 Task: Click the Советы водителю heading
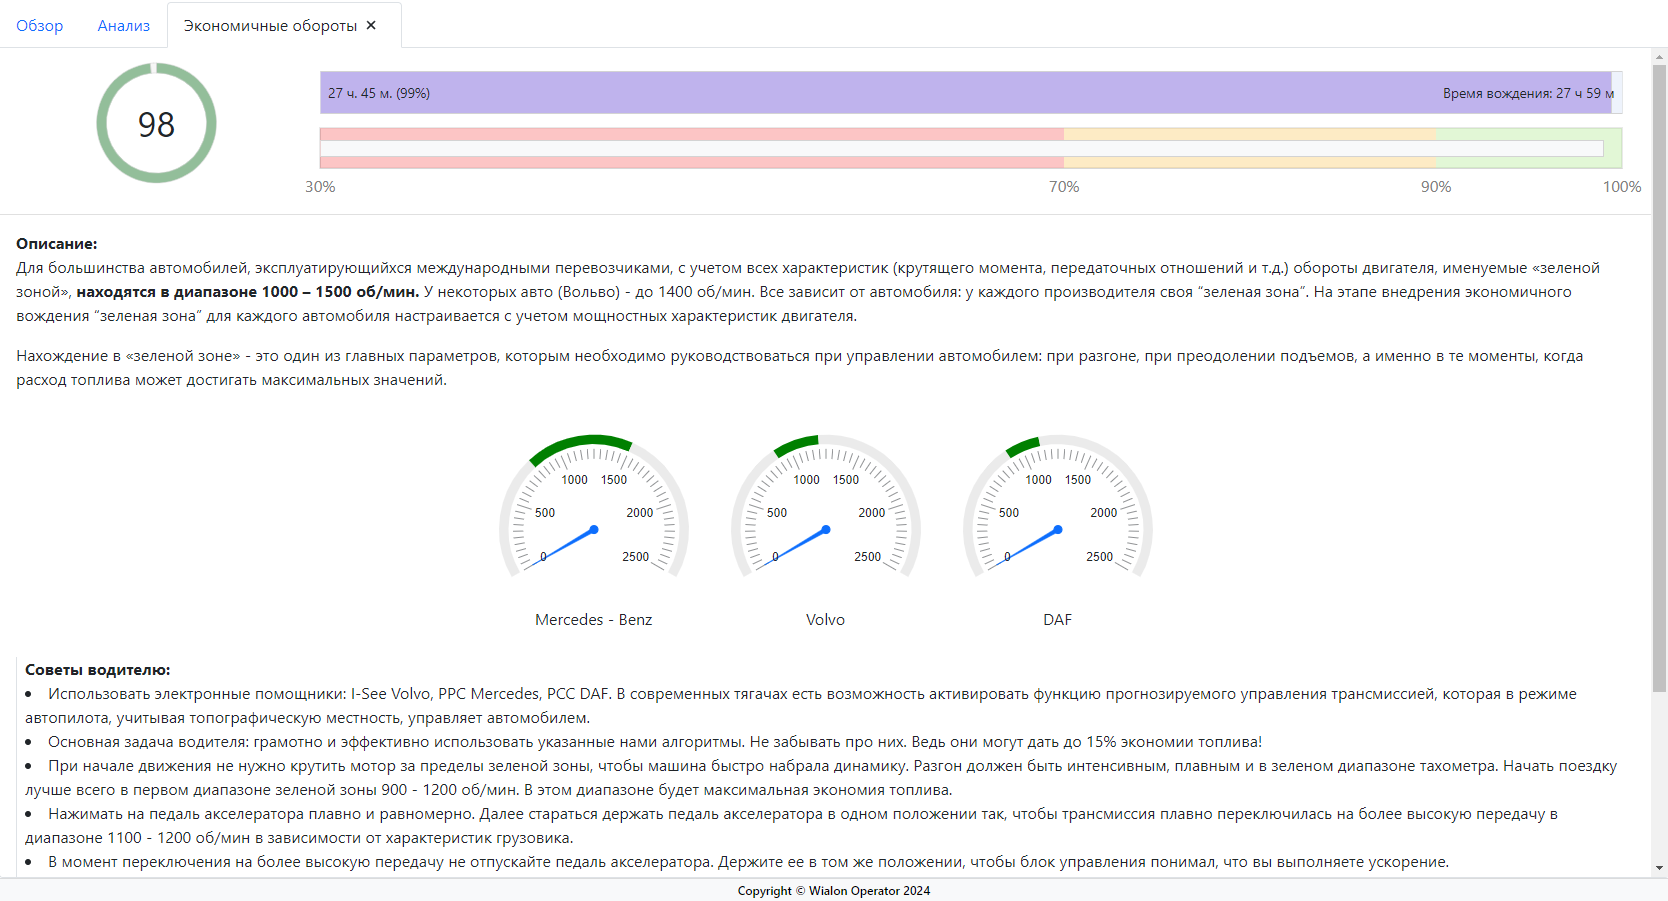pos(98,670)
